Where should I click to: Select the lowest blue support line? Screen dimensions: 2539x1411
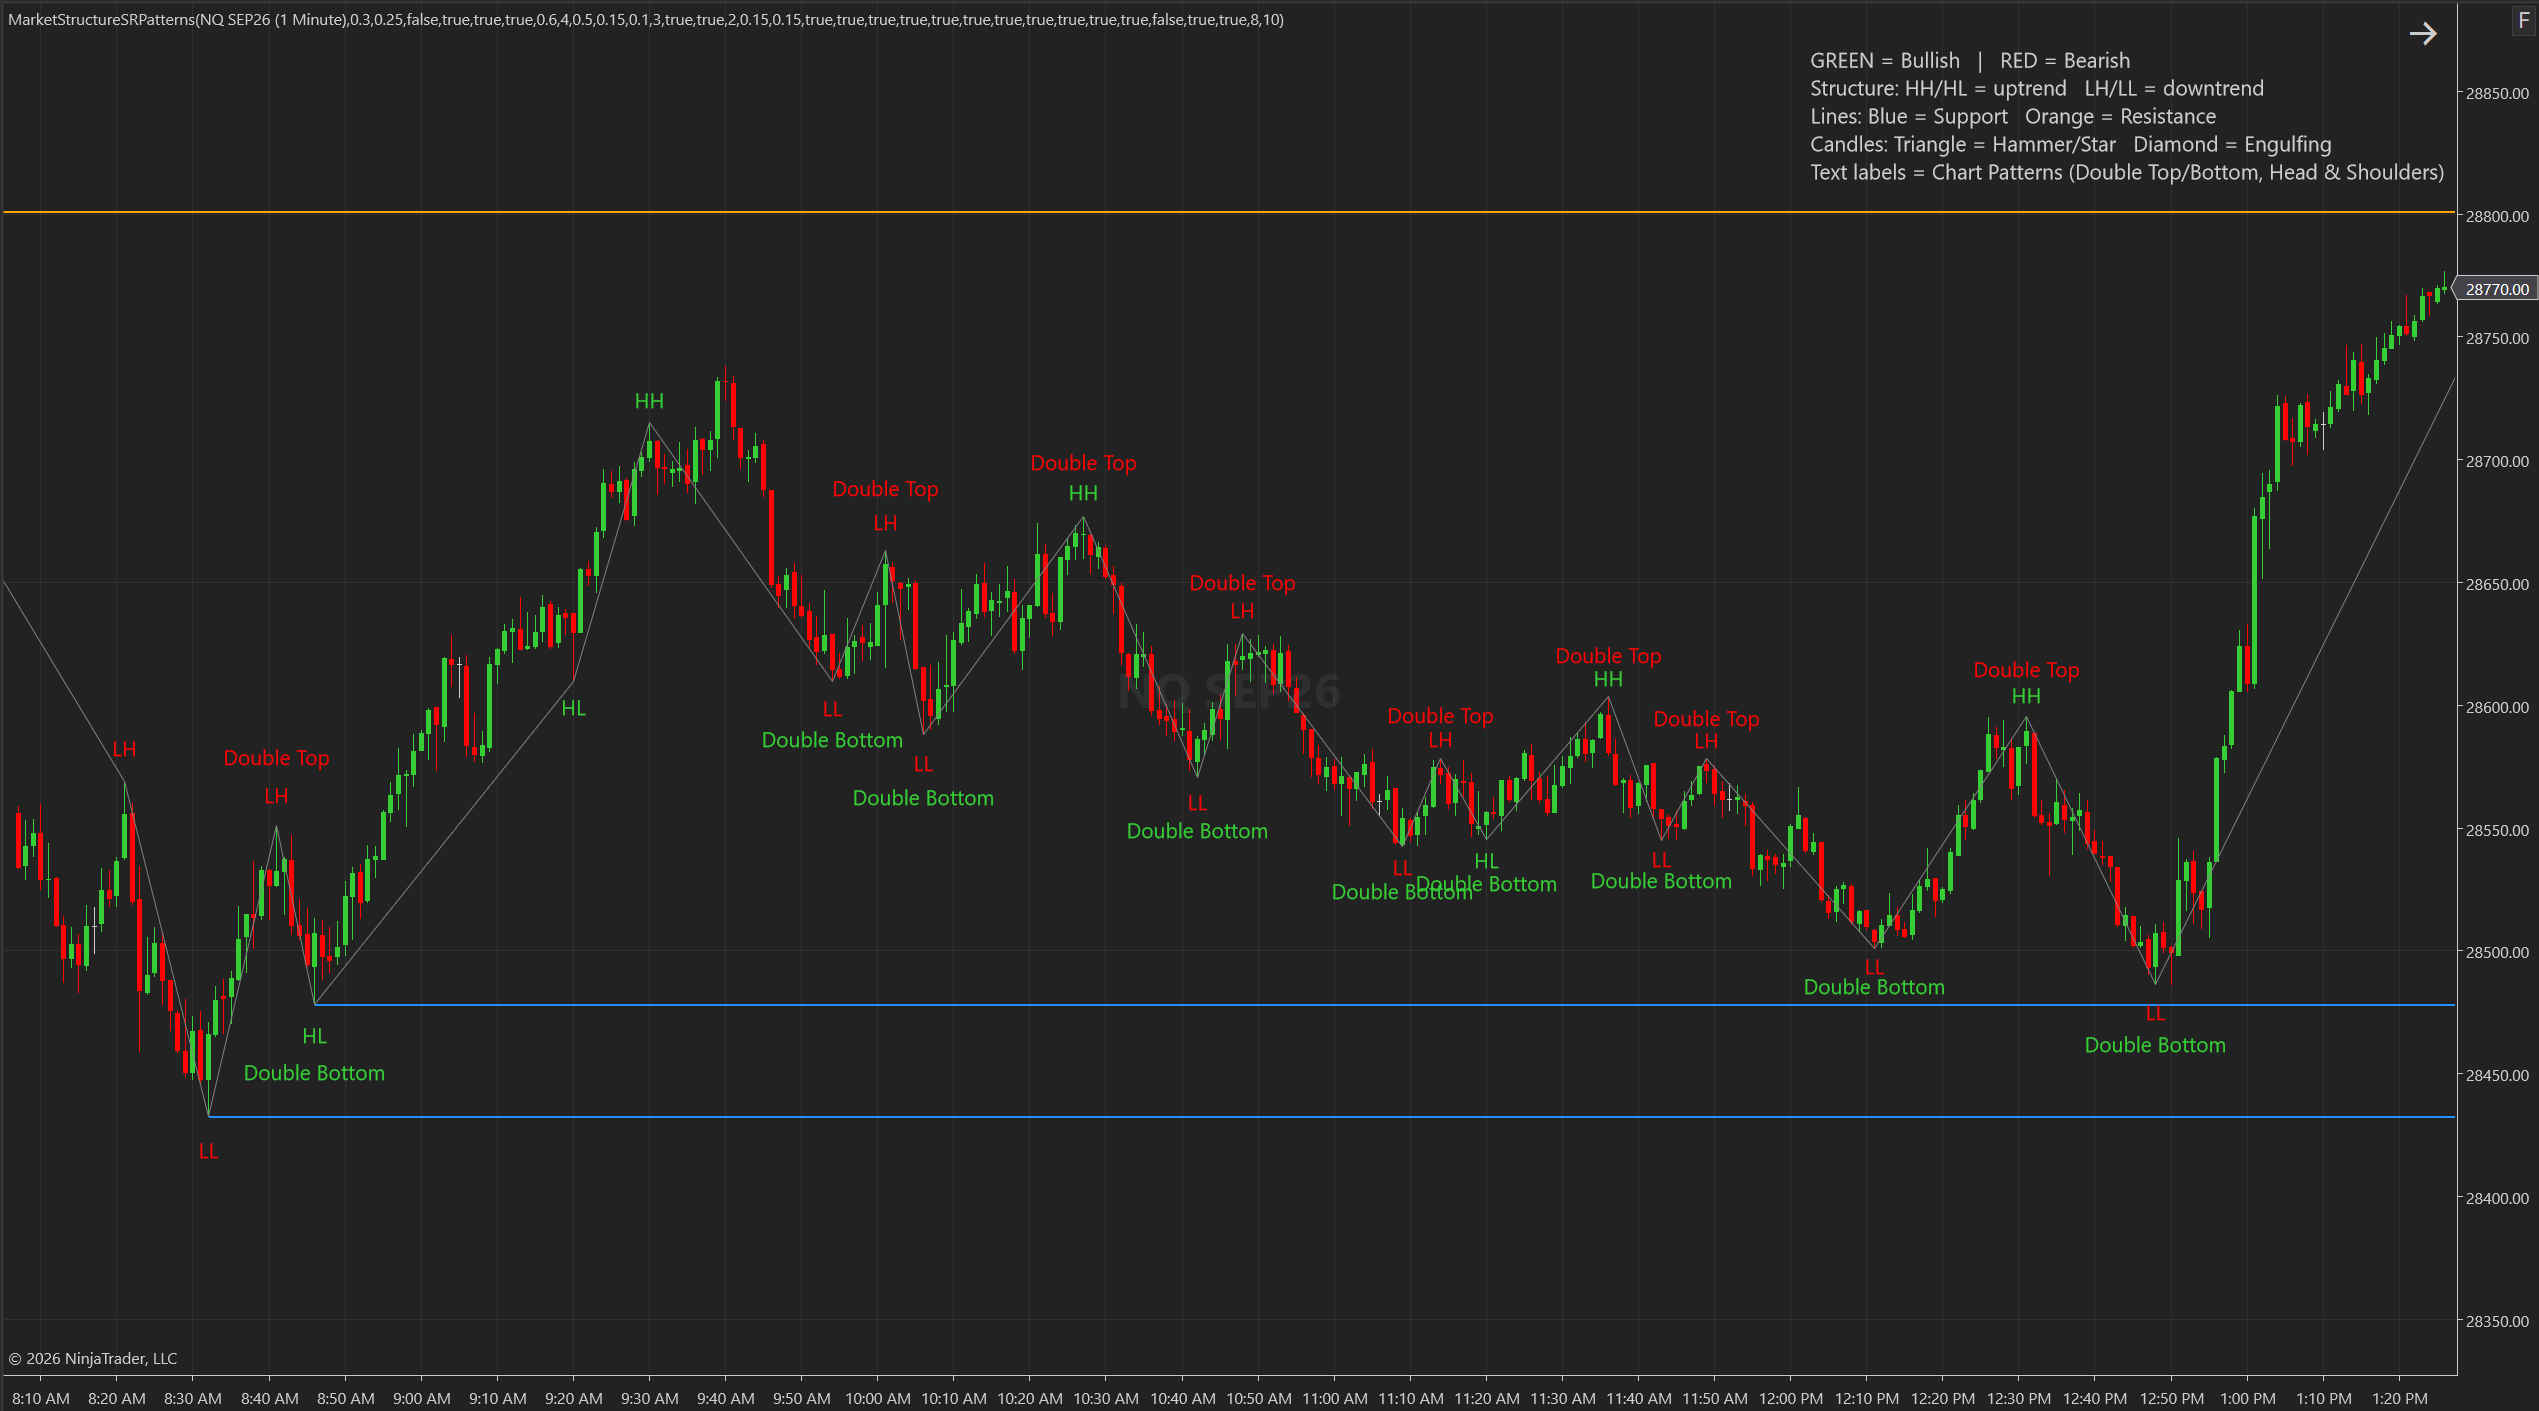(x=1331, y=1117)
